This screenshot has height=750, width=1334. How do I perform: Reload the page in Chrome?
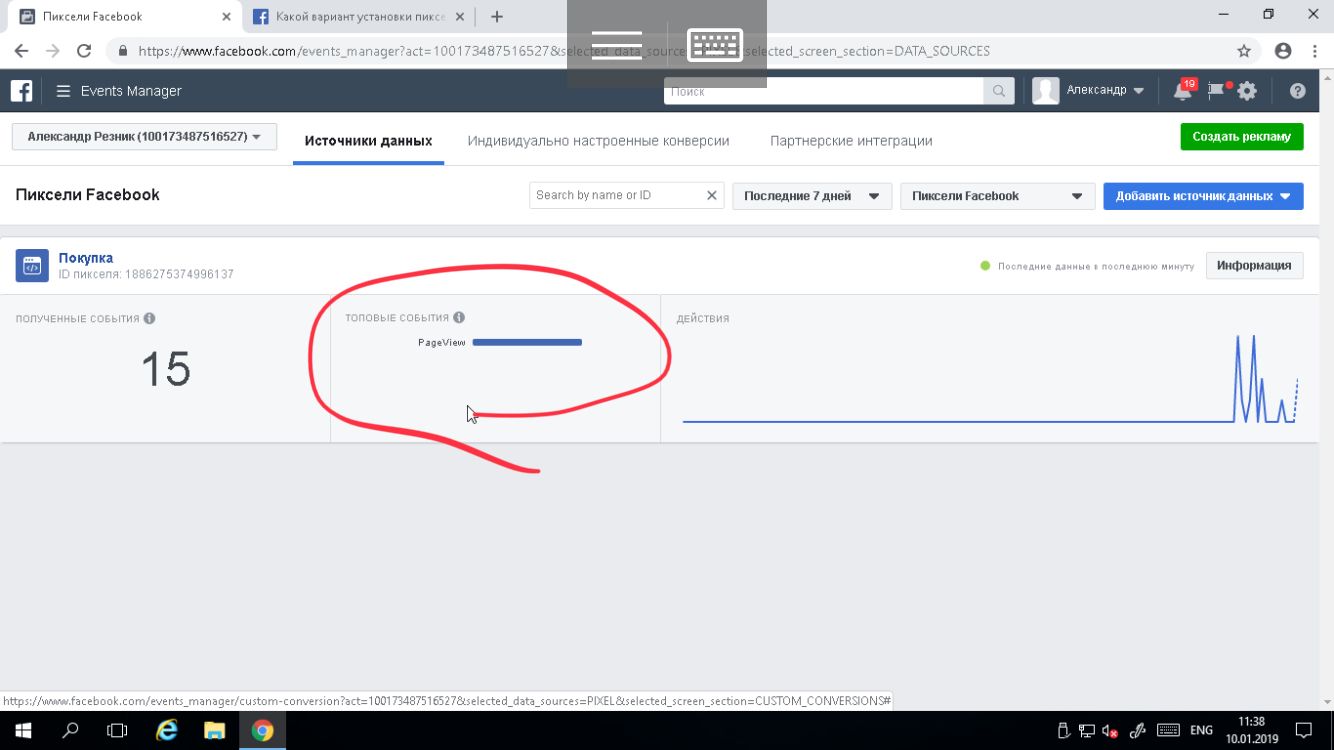(x=84, y=51)
